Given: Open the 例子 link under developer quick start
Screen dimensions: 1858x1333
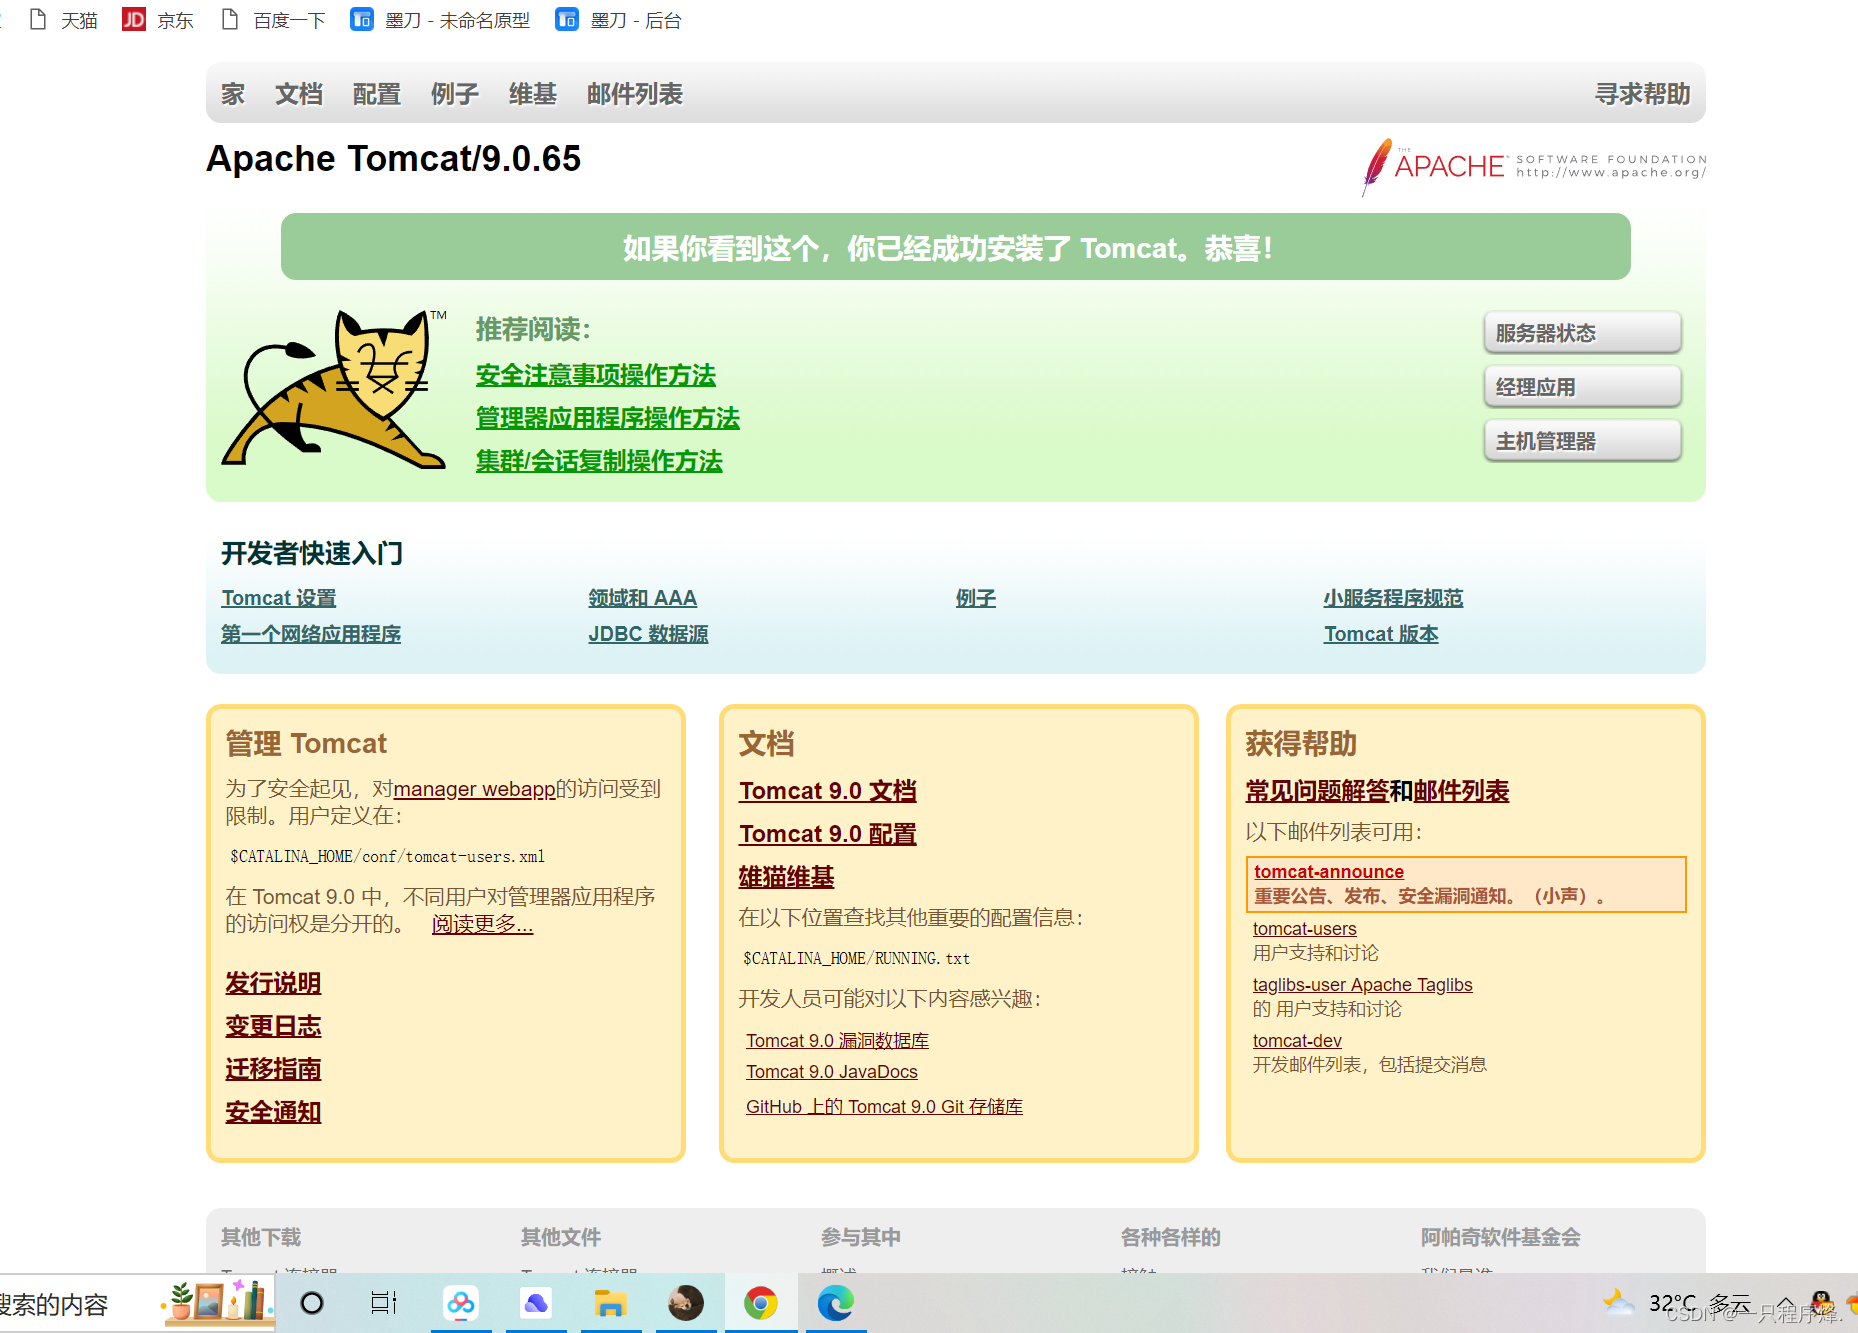Looking at the screenshot, I should tap(976, 598).
